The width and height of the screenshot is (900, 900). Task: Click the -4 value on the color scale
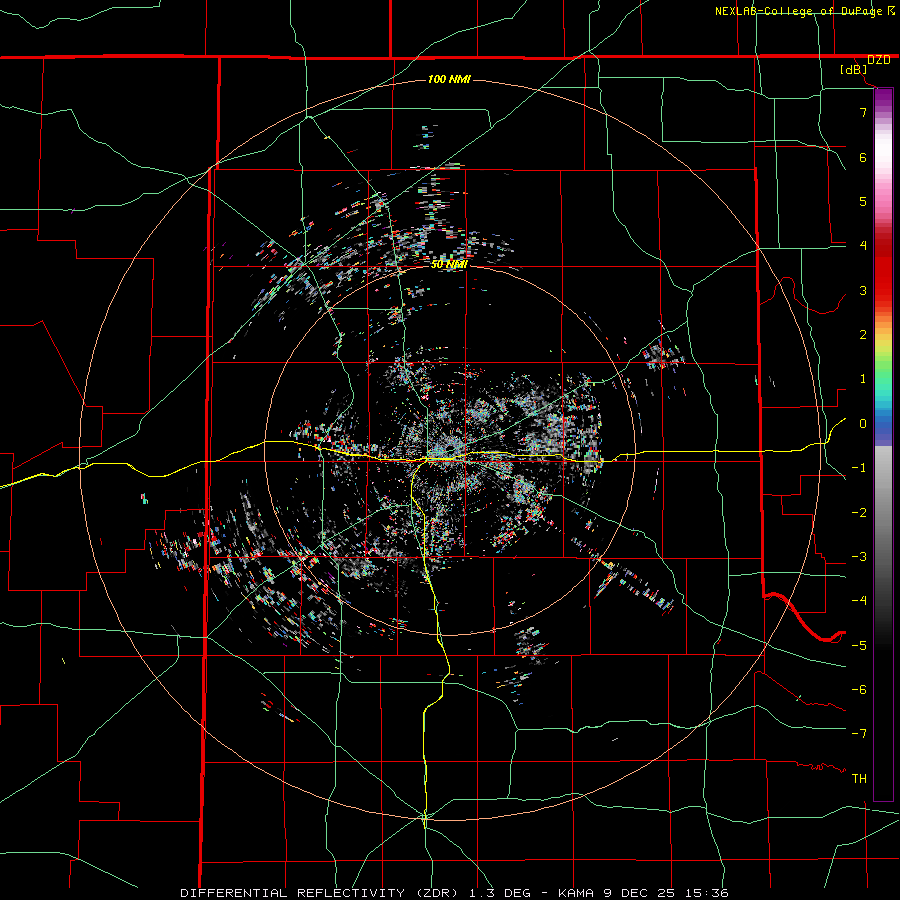pyautogui.click(x=859, y=601)
